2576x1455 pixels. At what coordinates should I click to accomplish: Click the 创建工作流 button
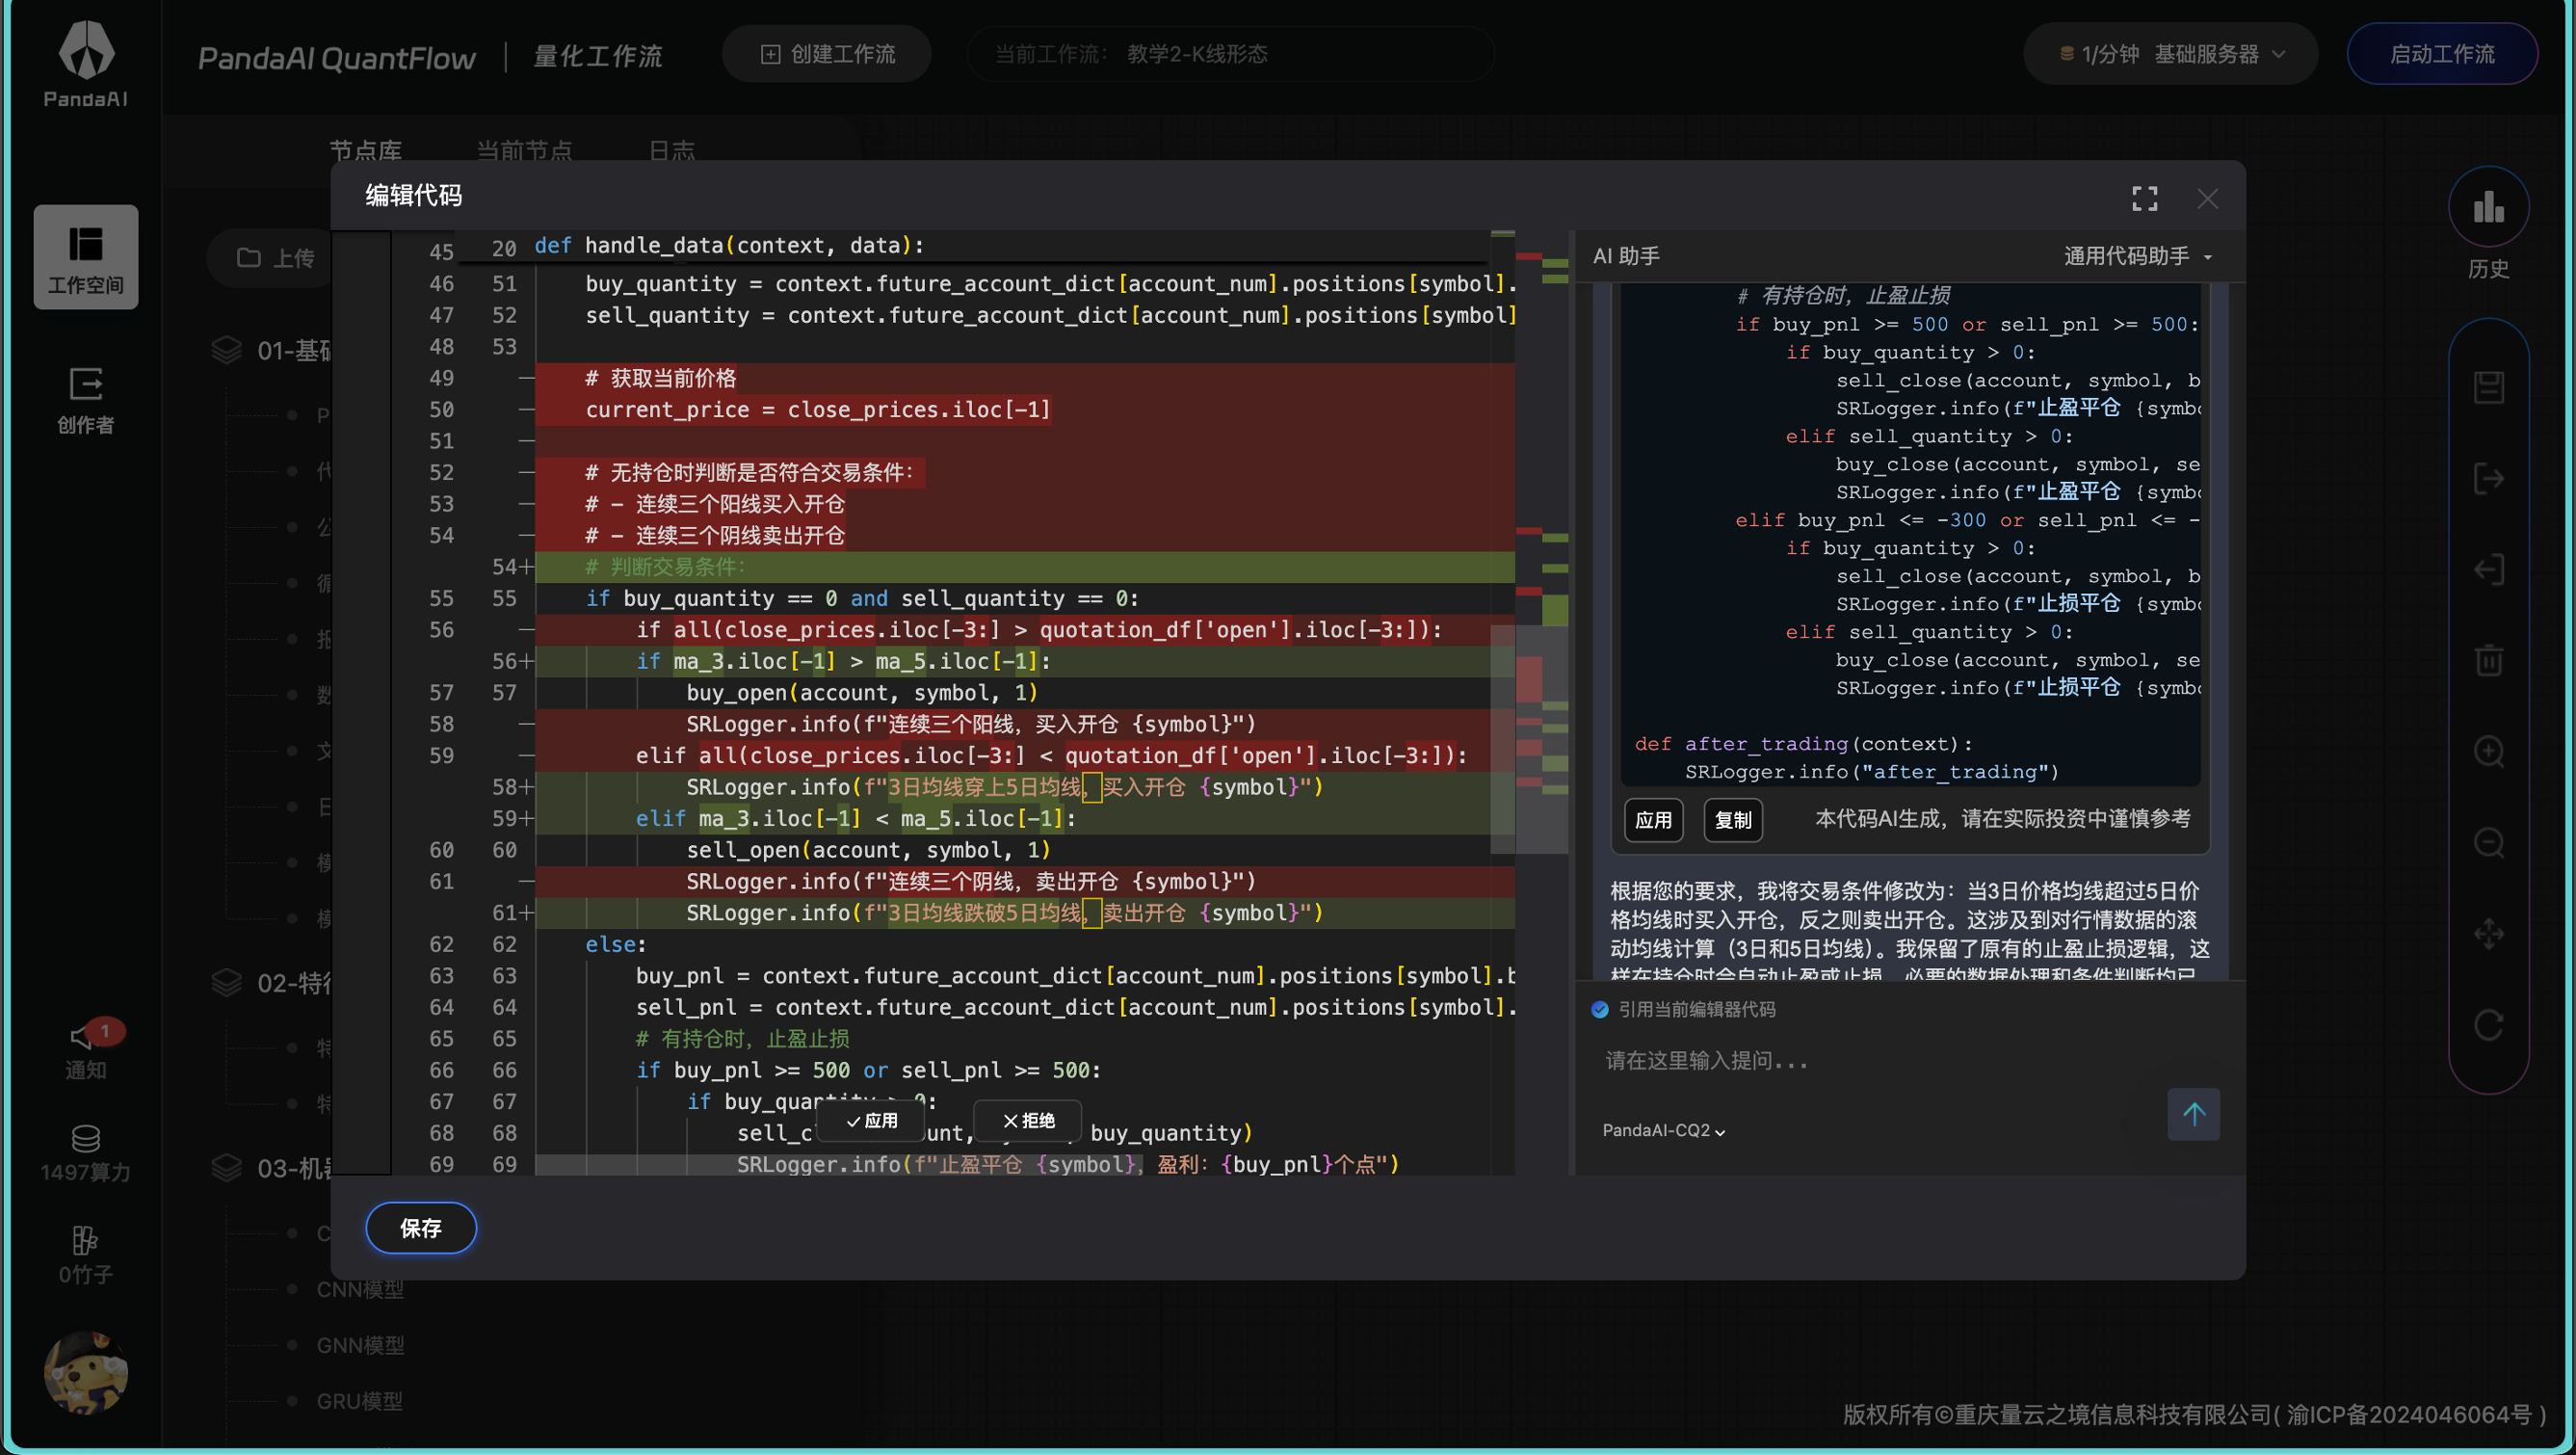(827, 54)
